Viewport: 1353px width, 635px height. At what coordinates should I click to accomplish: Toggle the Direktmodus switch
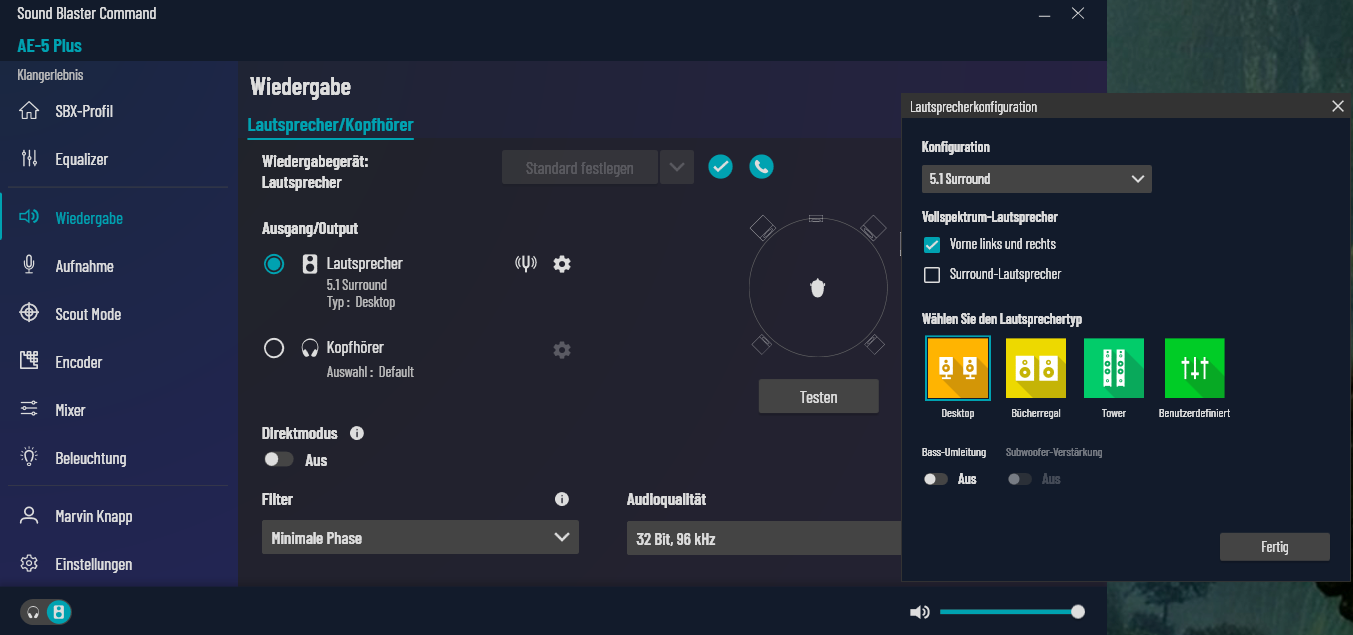[279, 460]
